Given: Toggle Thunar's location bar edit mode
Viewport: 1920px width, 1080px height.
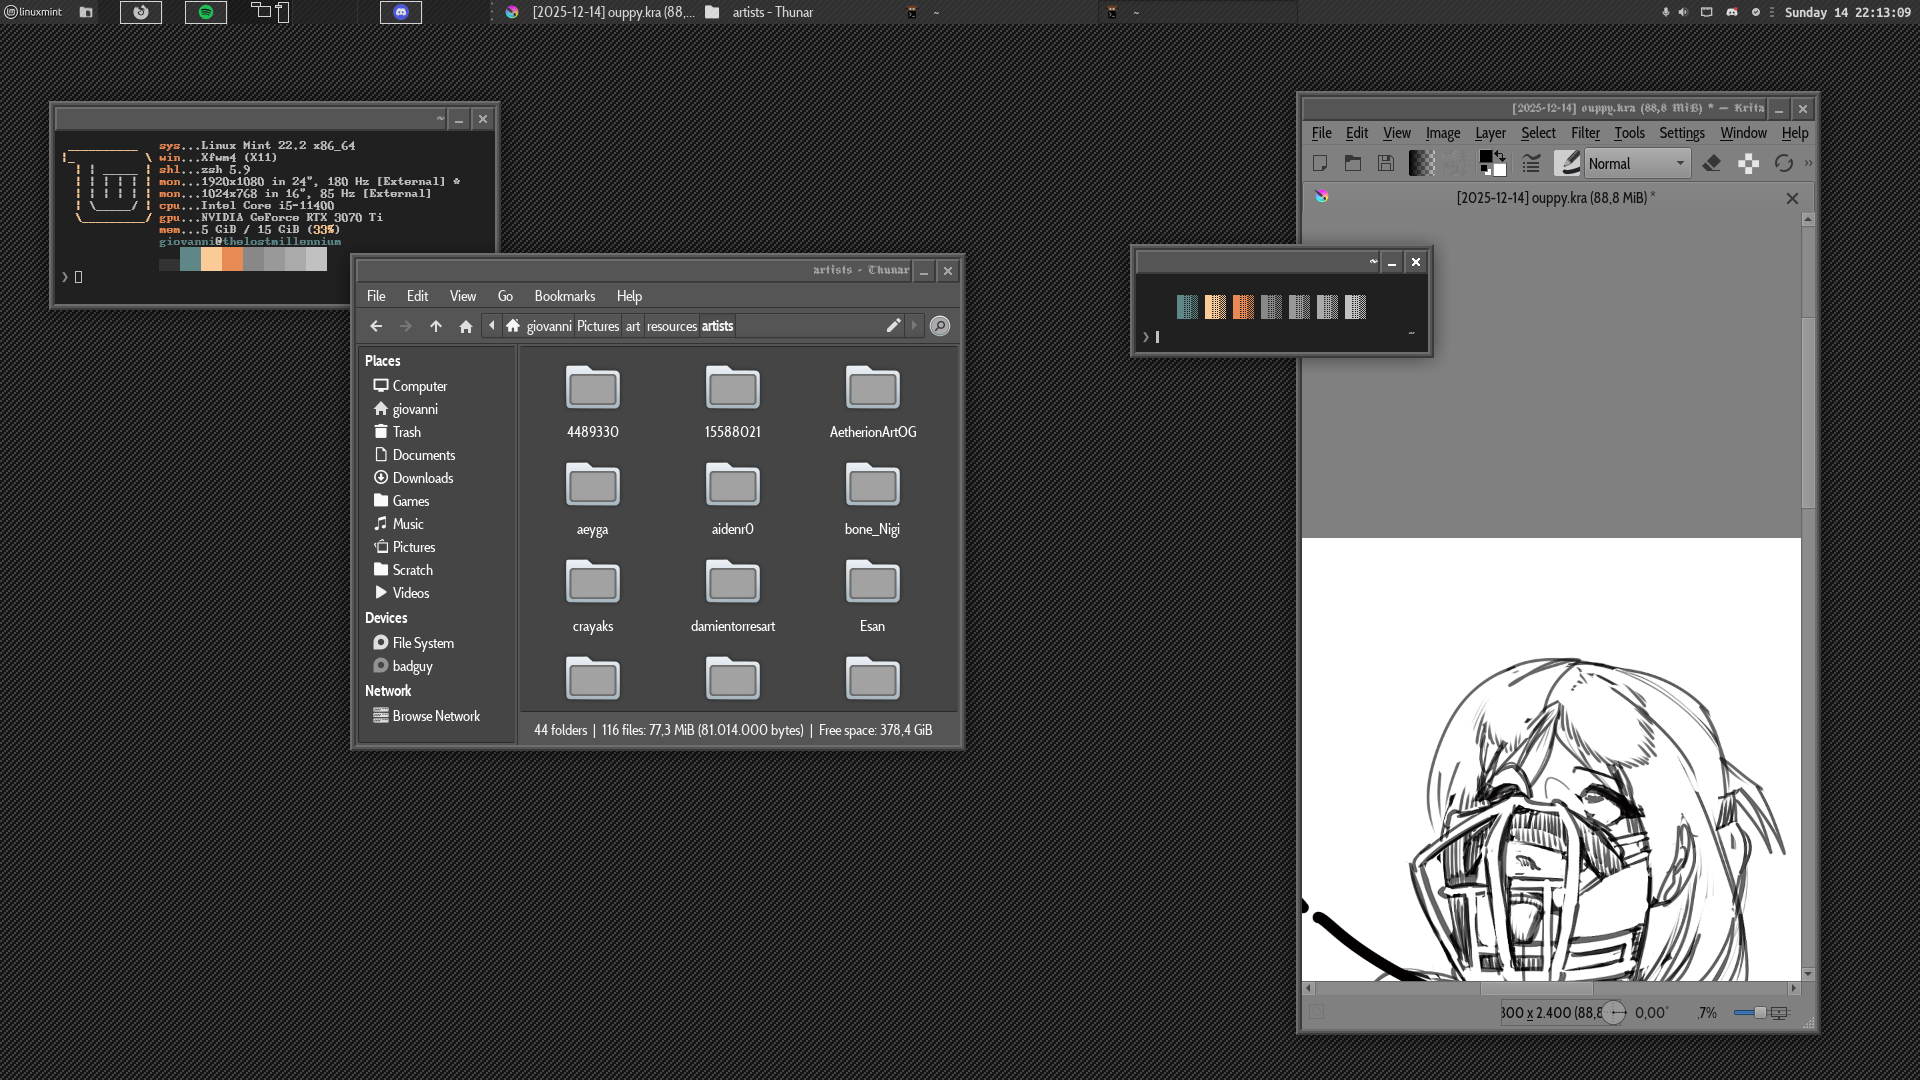Looking at the screenshot, I should 893,326.
